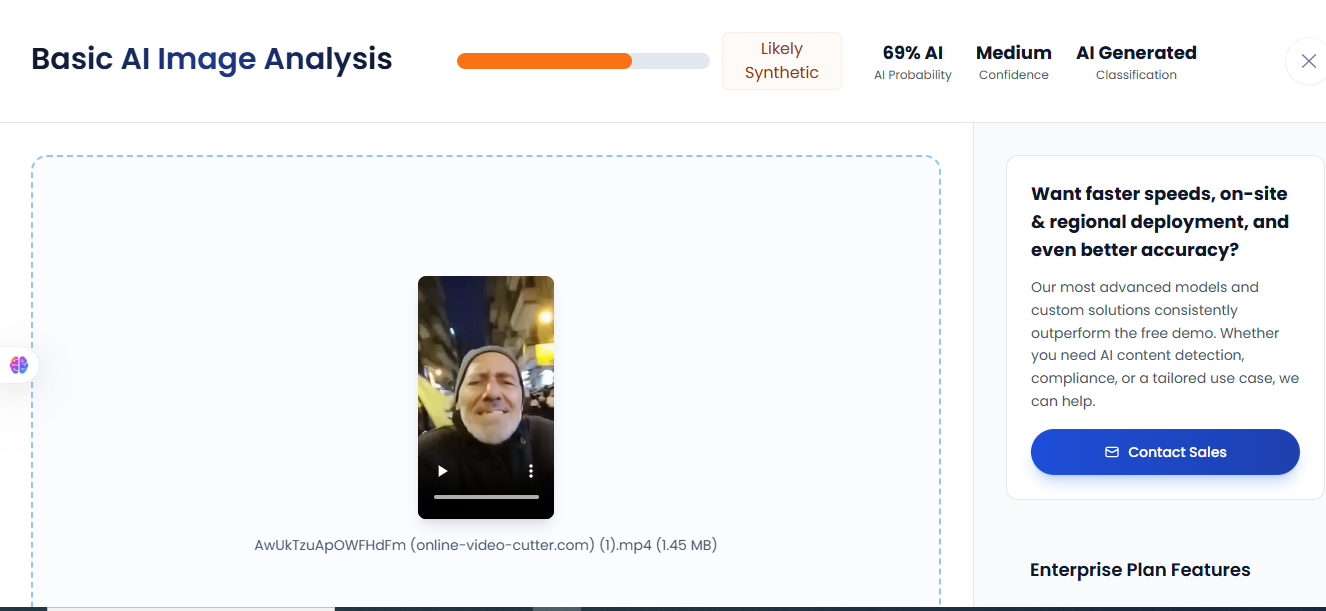Click the Basic AI Image Analysis title
Viewport: 1326px width, 611px height.
click(x=212, y=59)
